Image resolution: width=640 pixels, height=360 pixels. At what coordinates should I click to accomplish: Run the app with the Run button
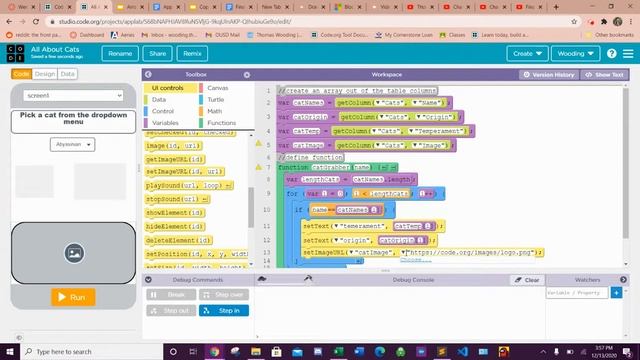(73, 297)
